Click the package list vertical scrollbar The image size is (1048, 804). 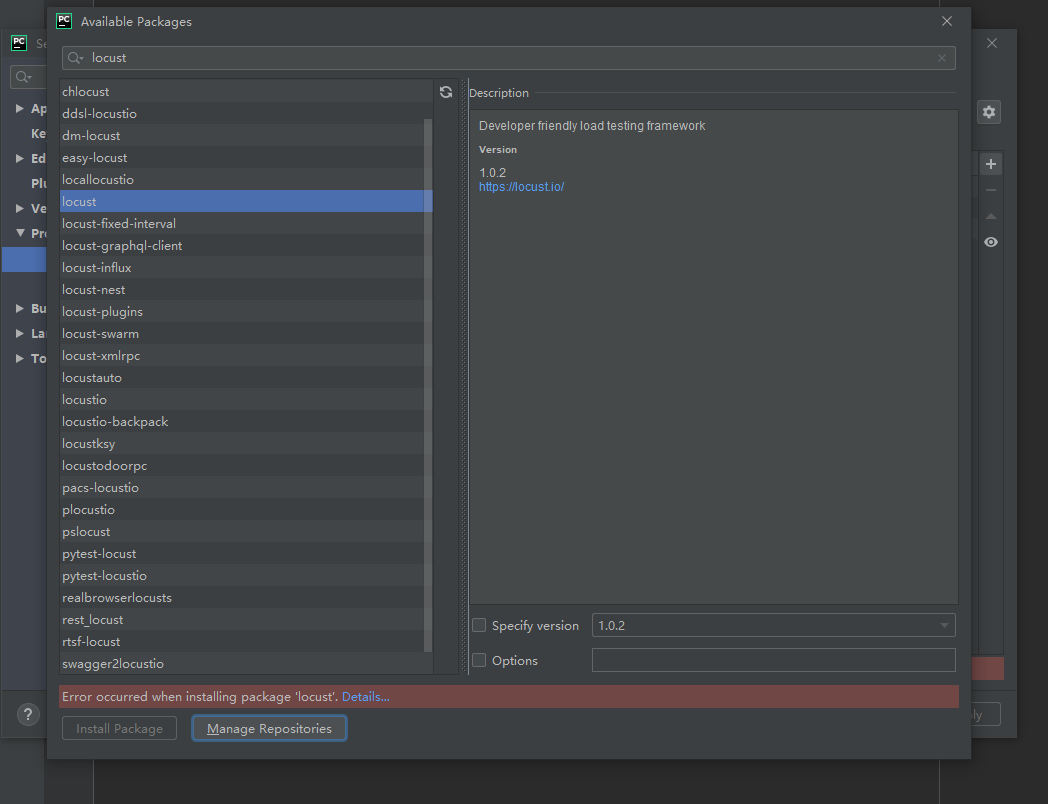[x=428, y=385]
